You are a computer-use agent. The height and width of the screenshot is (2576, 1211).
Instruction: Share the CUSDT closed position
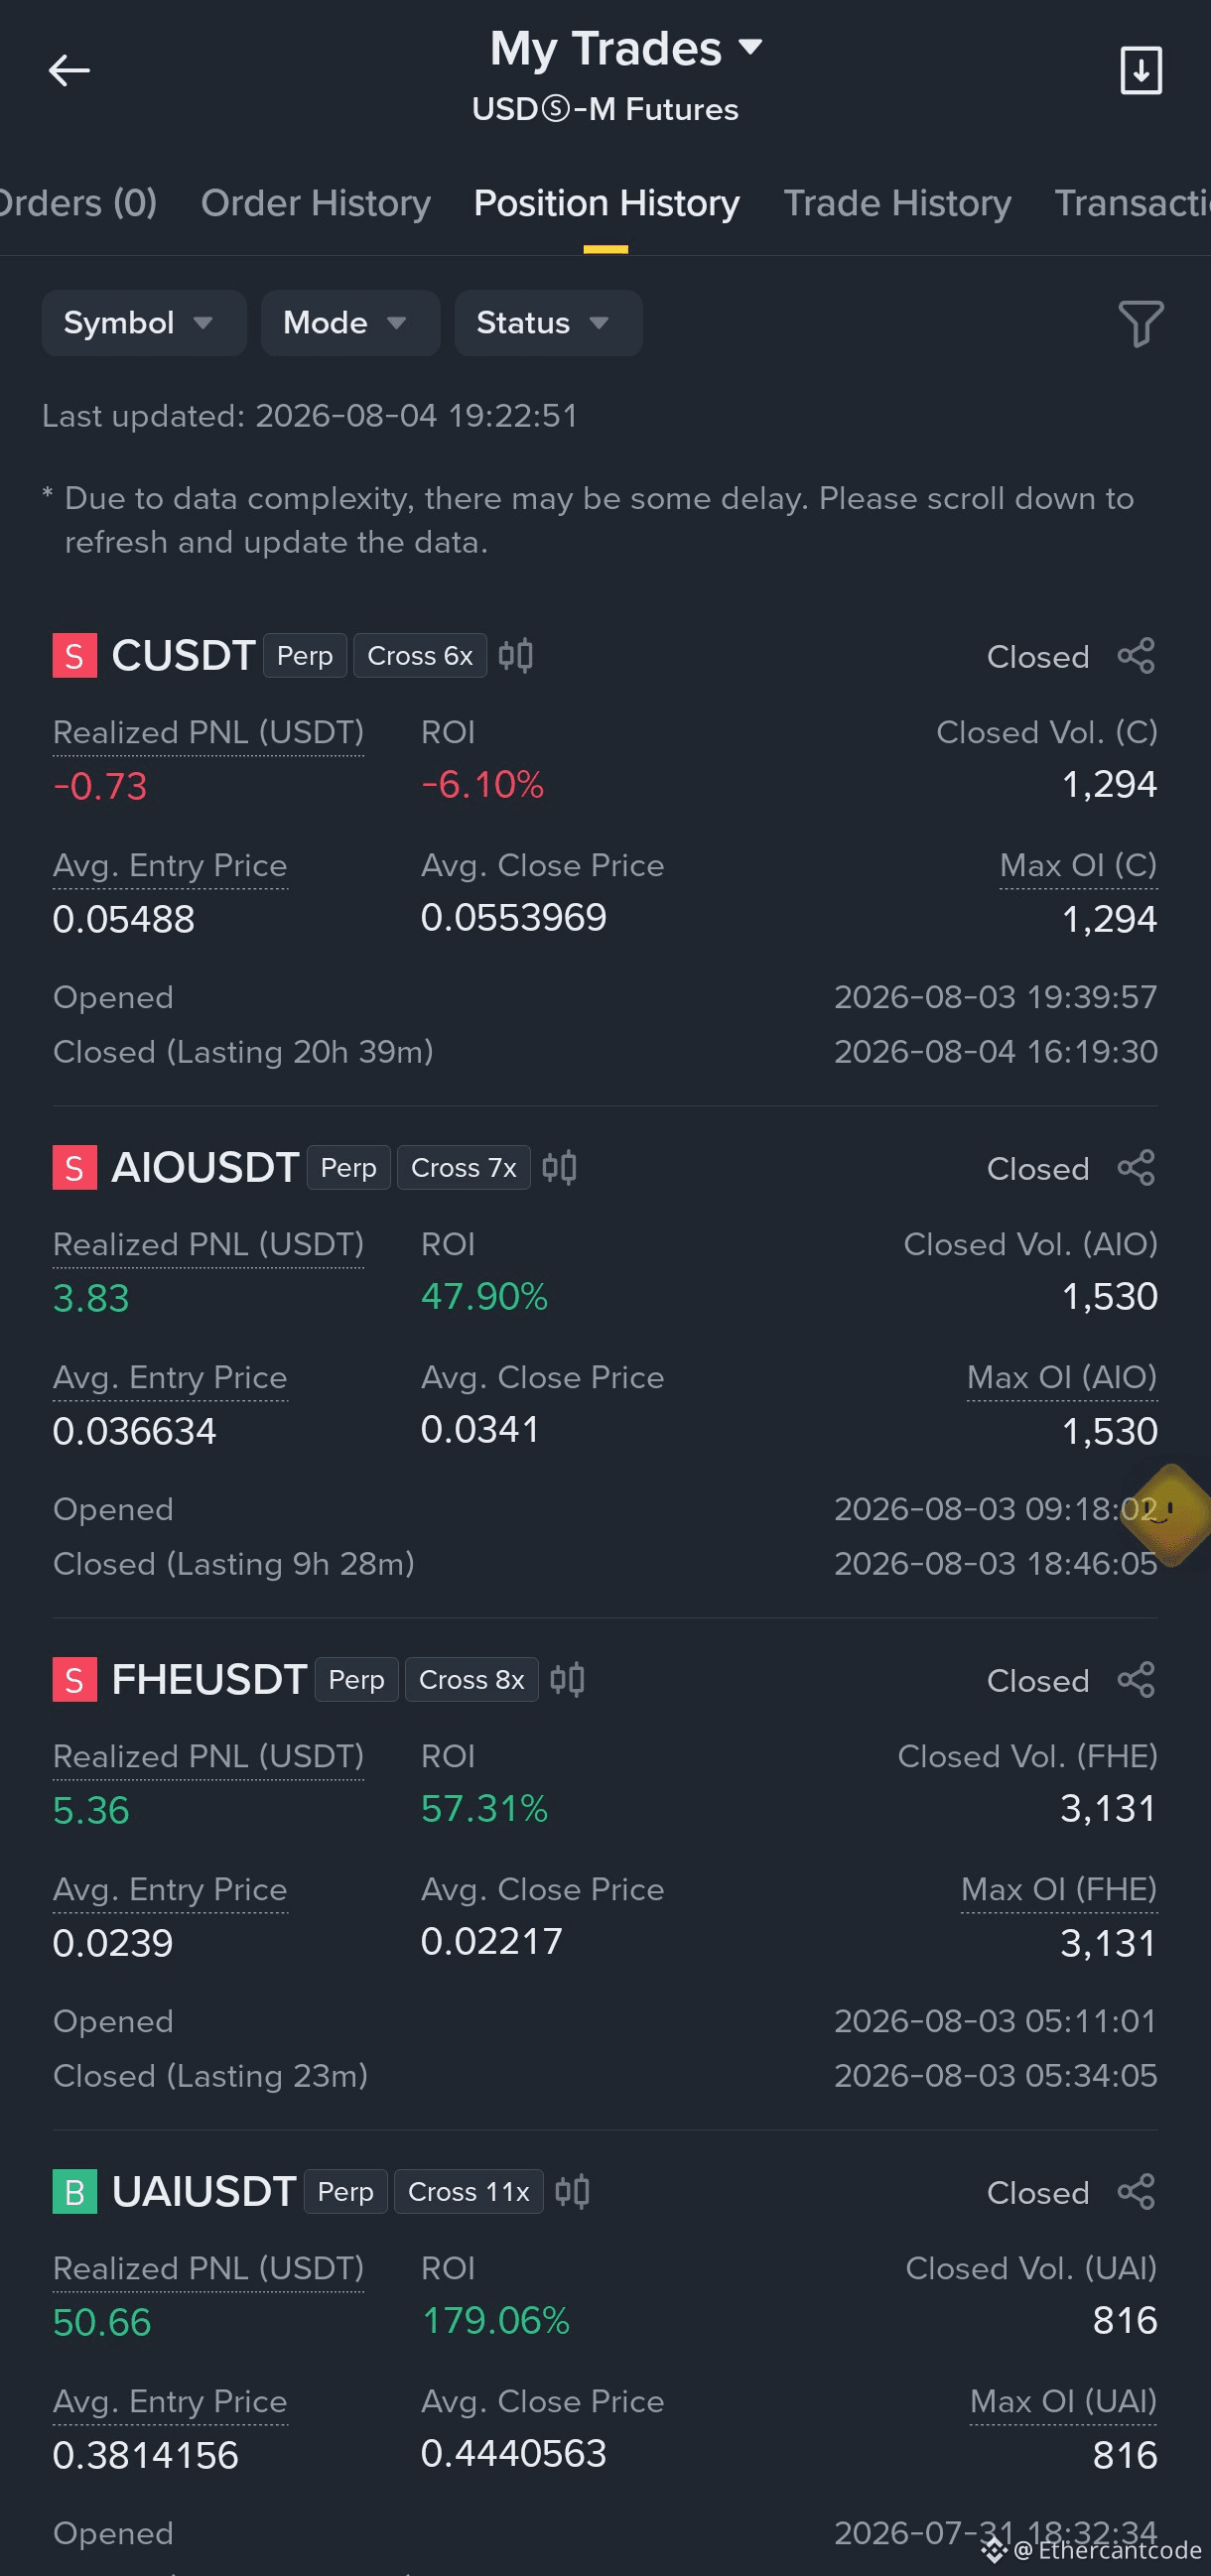pyautogui.click(x=1136, y=656)
